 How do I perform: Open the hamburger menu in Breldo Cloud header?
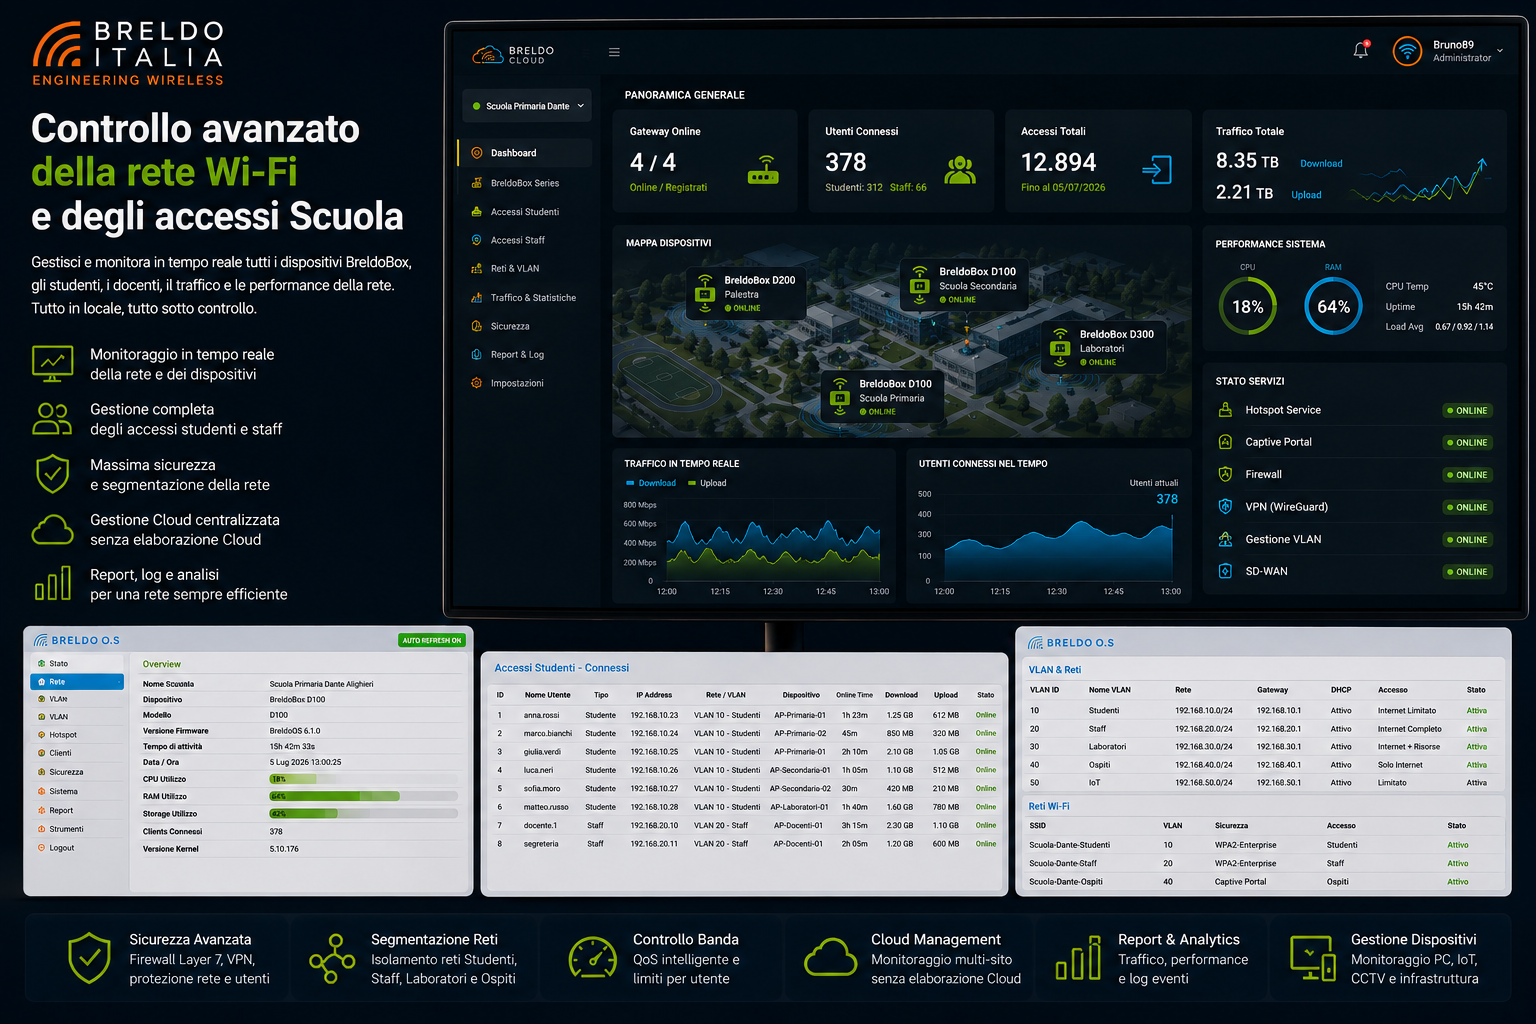(x=614, y=52)
